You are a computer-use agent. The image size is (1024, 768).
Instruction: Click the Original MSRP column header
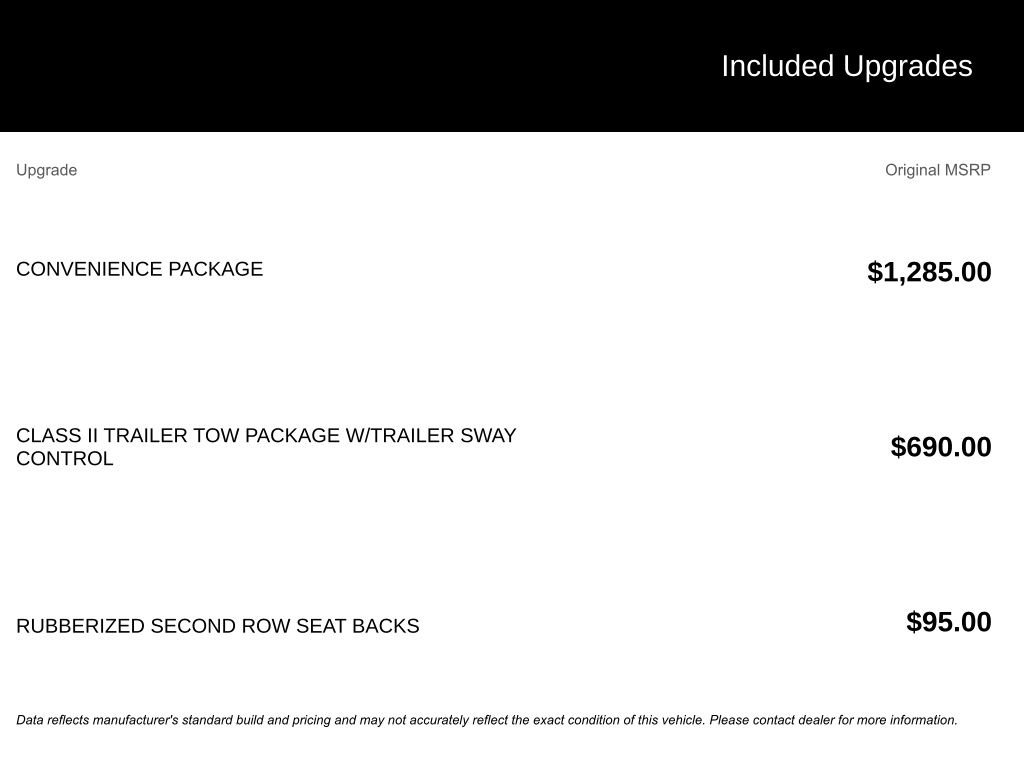937,170
